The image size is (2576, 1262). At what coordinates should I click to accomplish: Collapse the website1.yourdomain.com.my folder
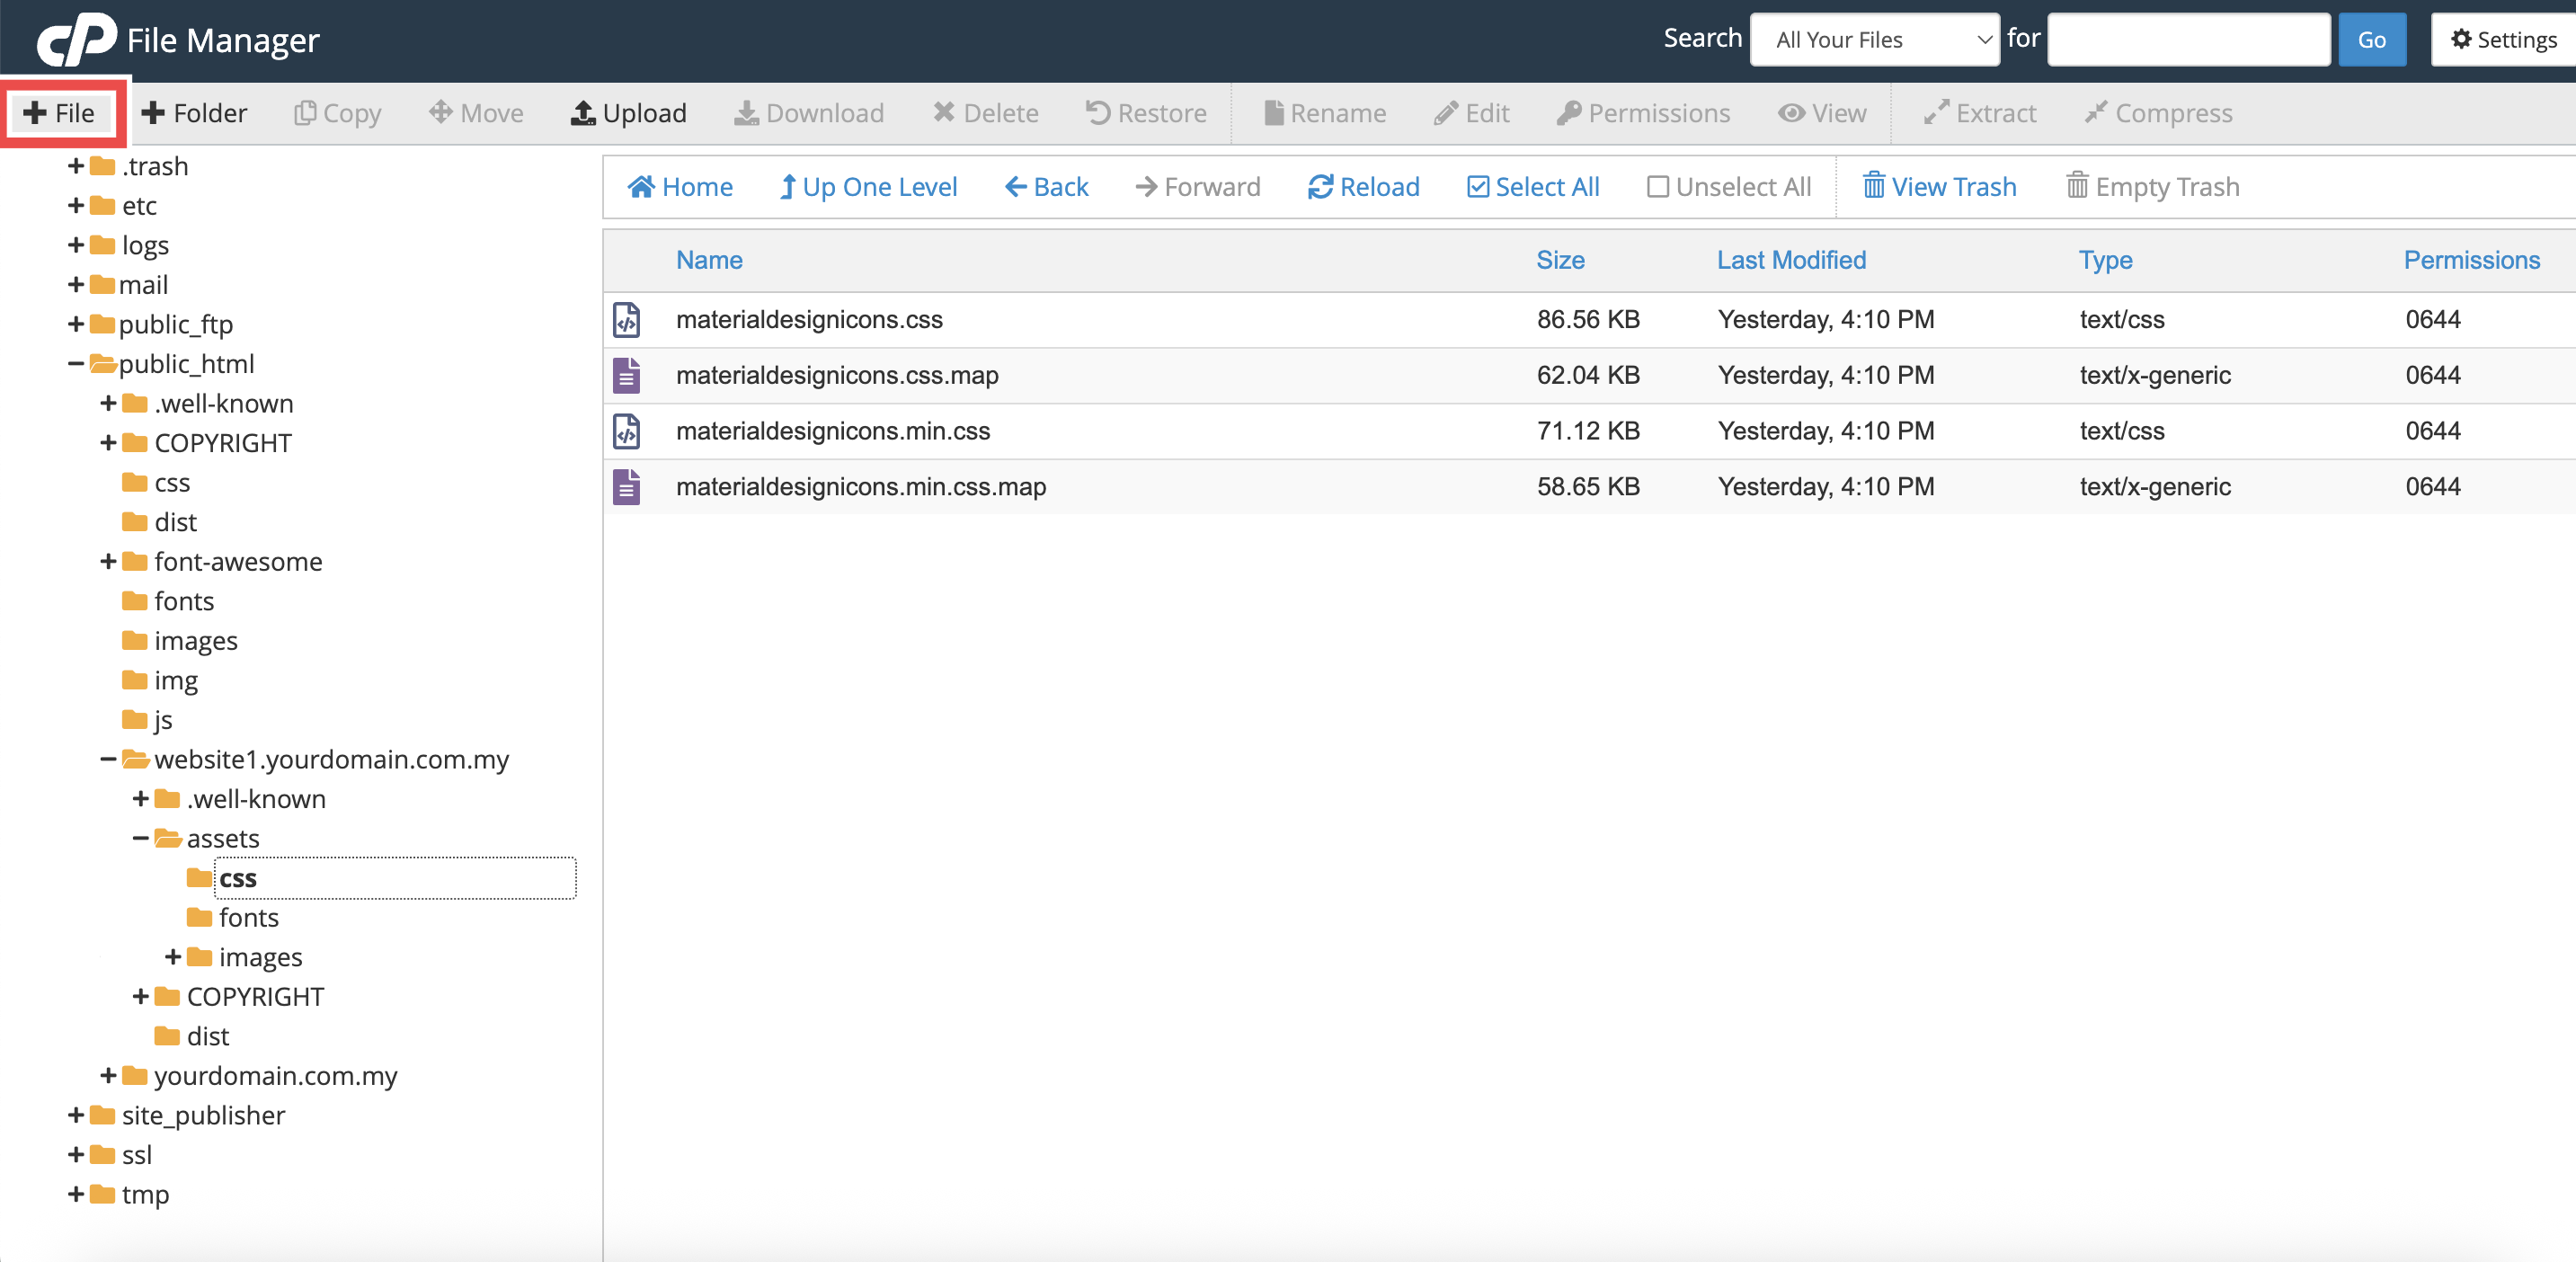pyautogui.click(x=108, y=760)
